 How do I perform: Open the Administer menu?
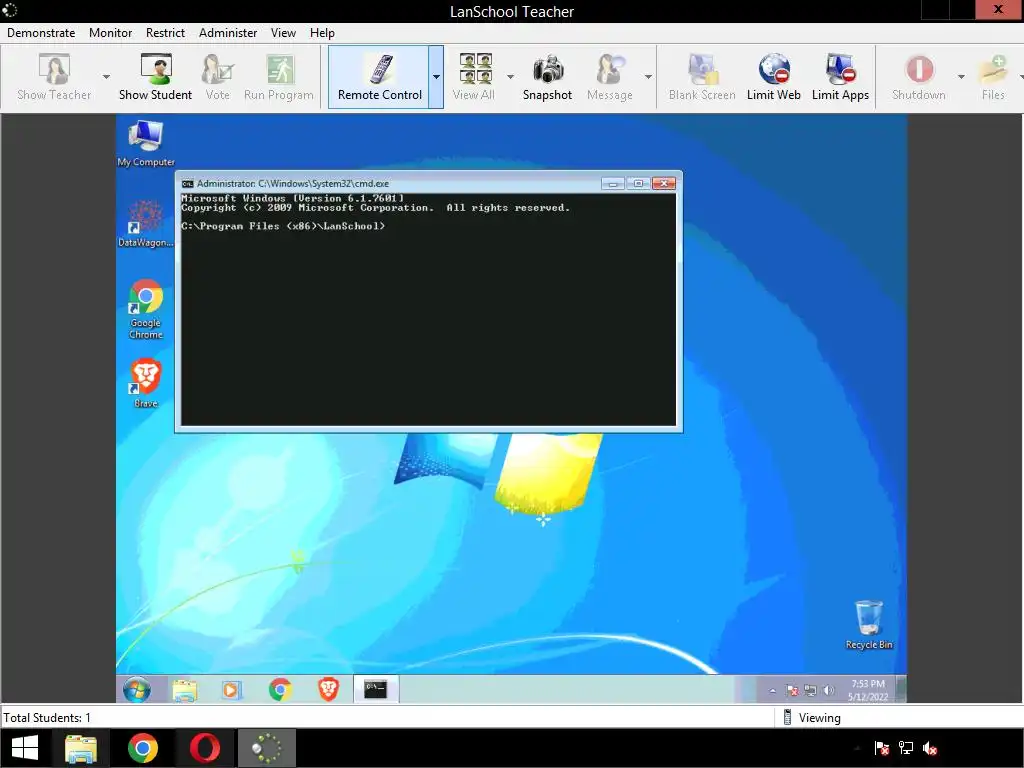pyautogui.click(x=228, y=33)
